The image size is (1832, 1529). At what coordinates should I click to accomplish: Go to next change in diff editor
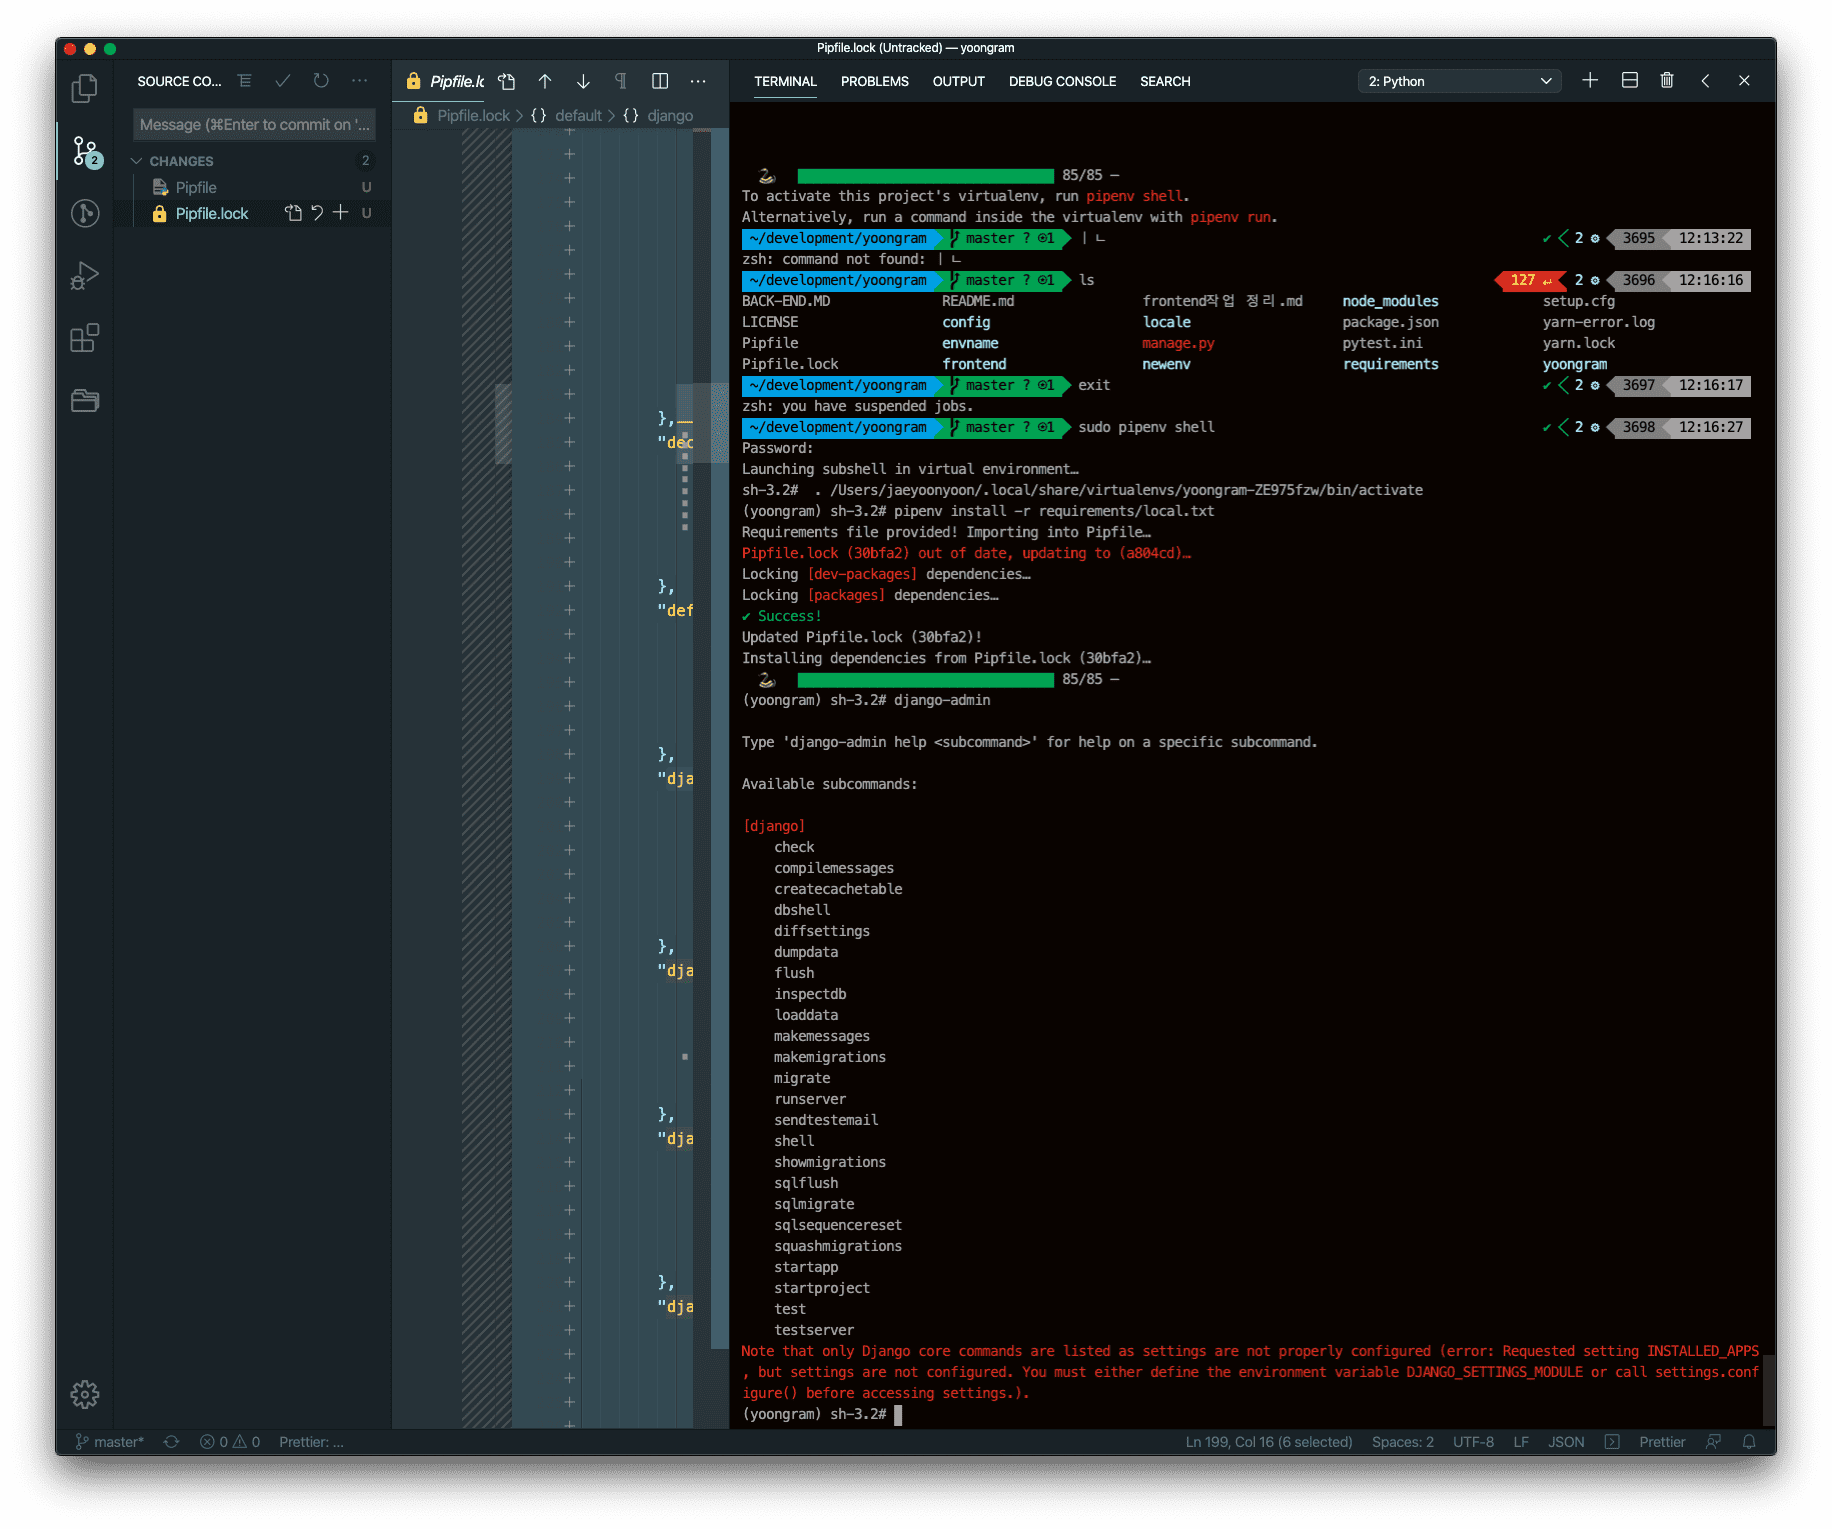(x=583, y=82)
